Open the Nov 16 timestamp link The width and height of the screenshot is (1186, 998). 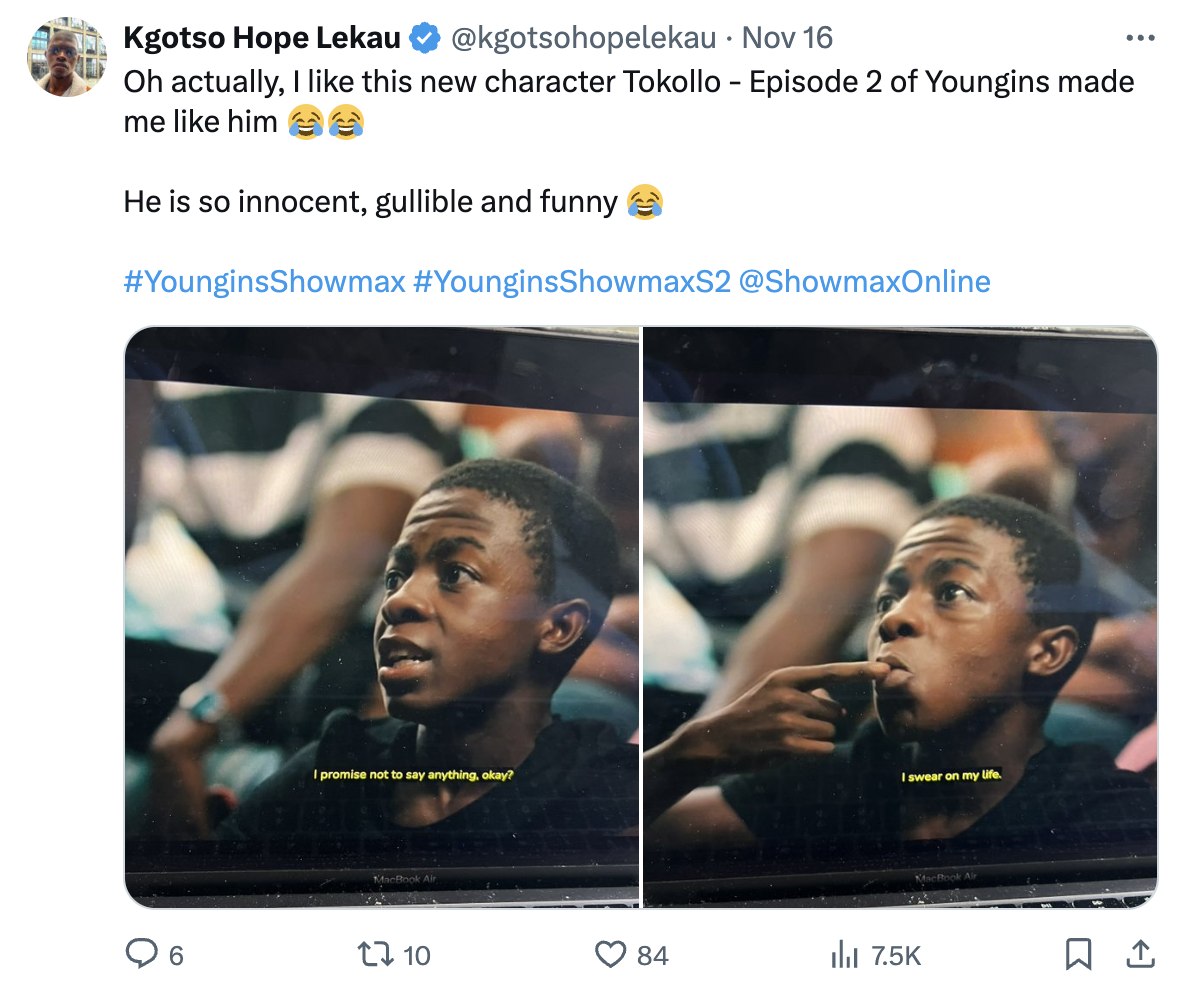(x=788, y=39)
